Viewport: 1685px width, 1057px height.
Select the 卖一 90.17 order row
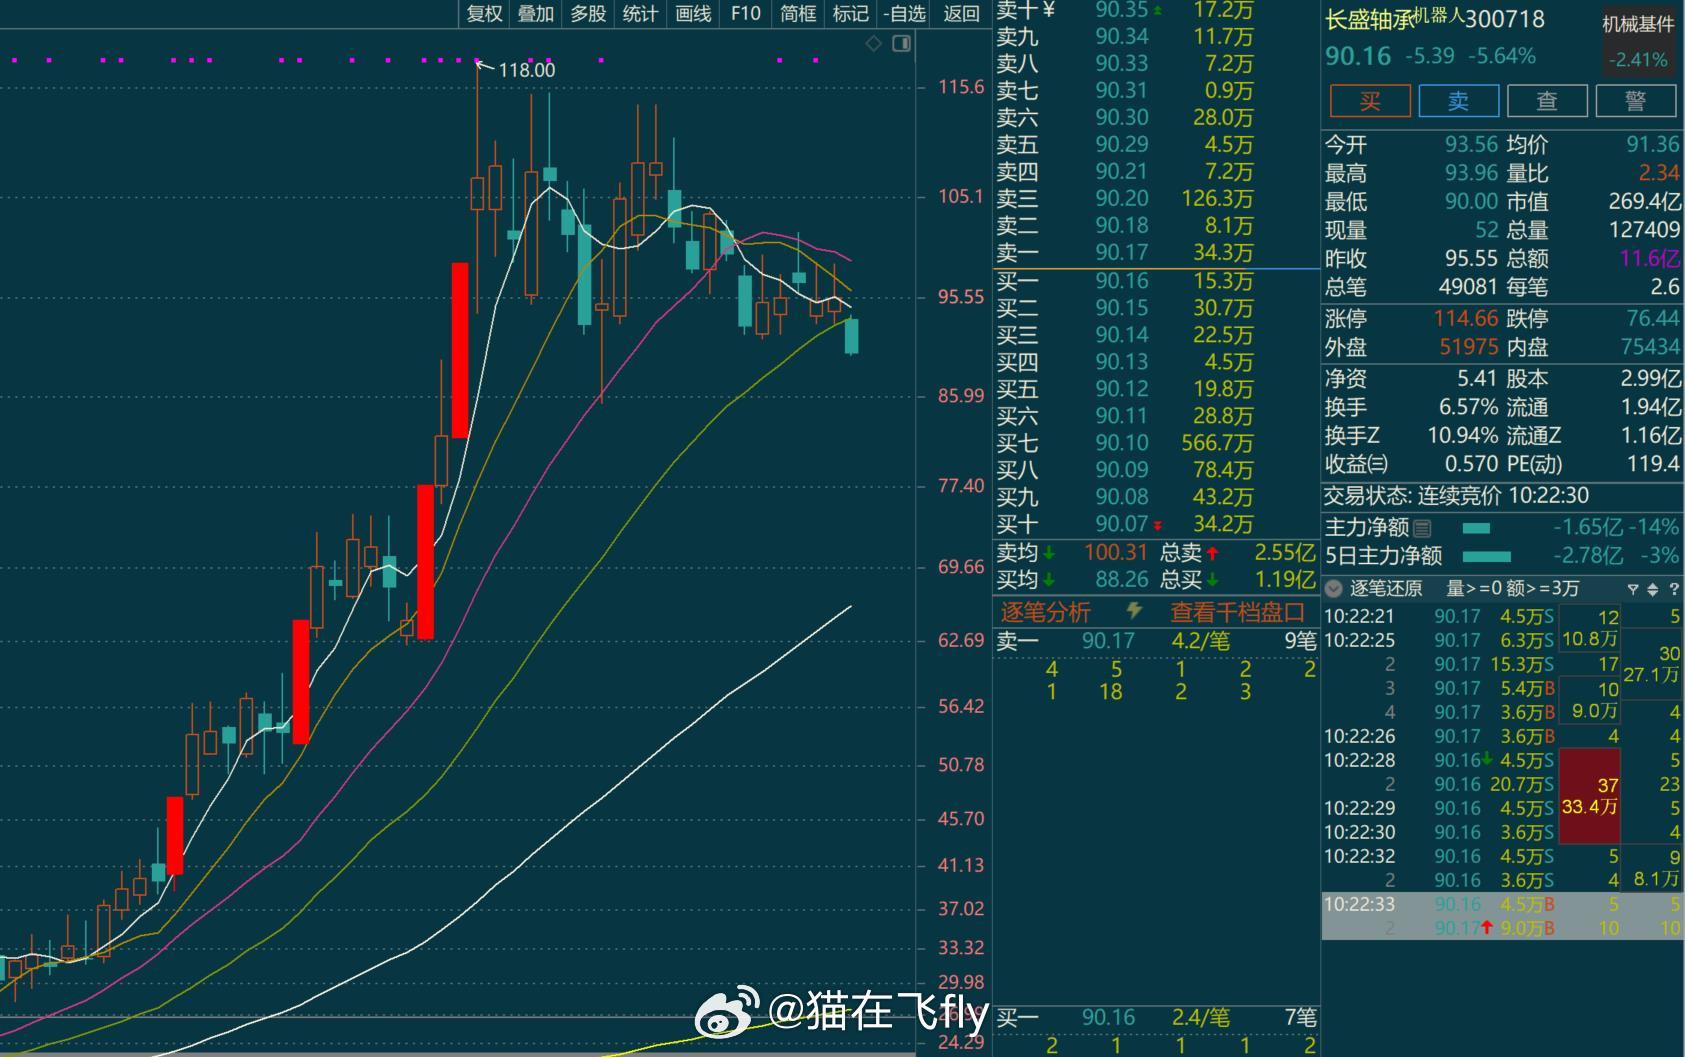1156,253
